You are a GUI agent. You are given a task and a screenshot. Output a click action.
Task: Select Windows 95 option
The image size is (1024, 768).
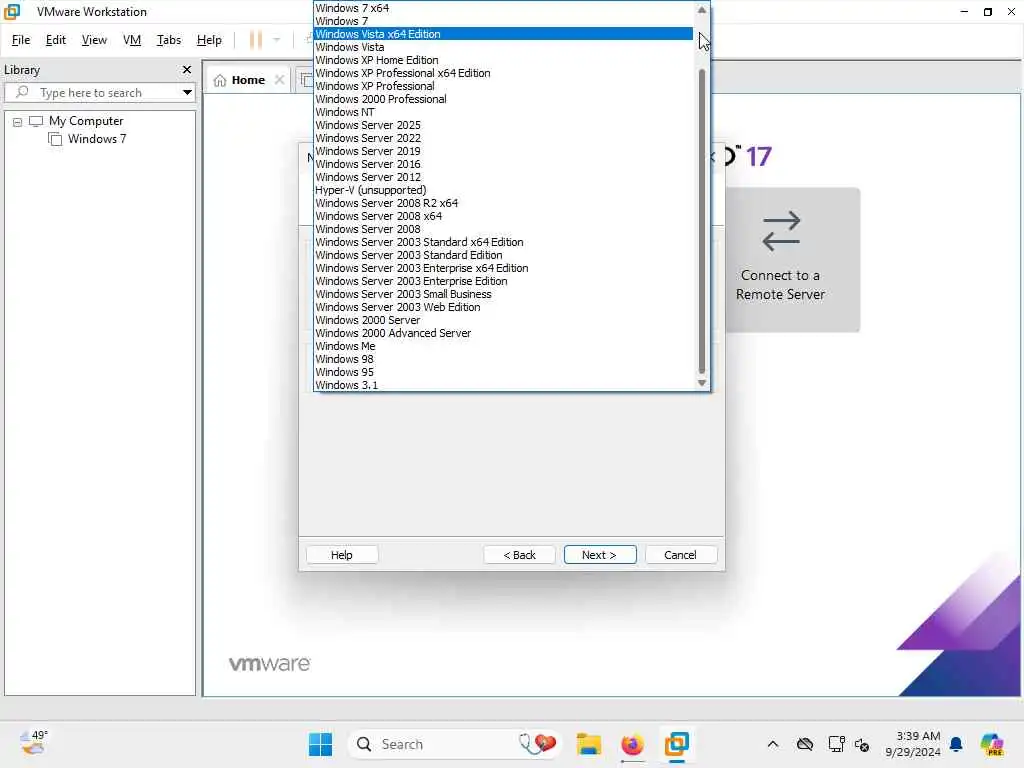[x=503, y=372]
